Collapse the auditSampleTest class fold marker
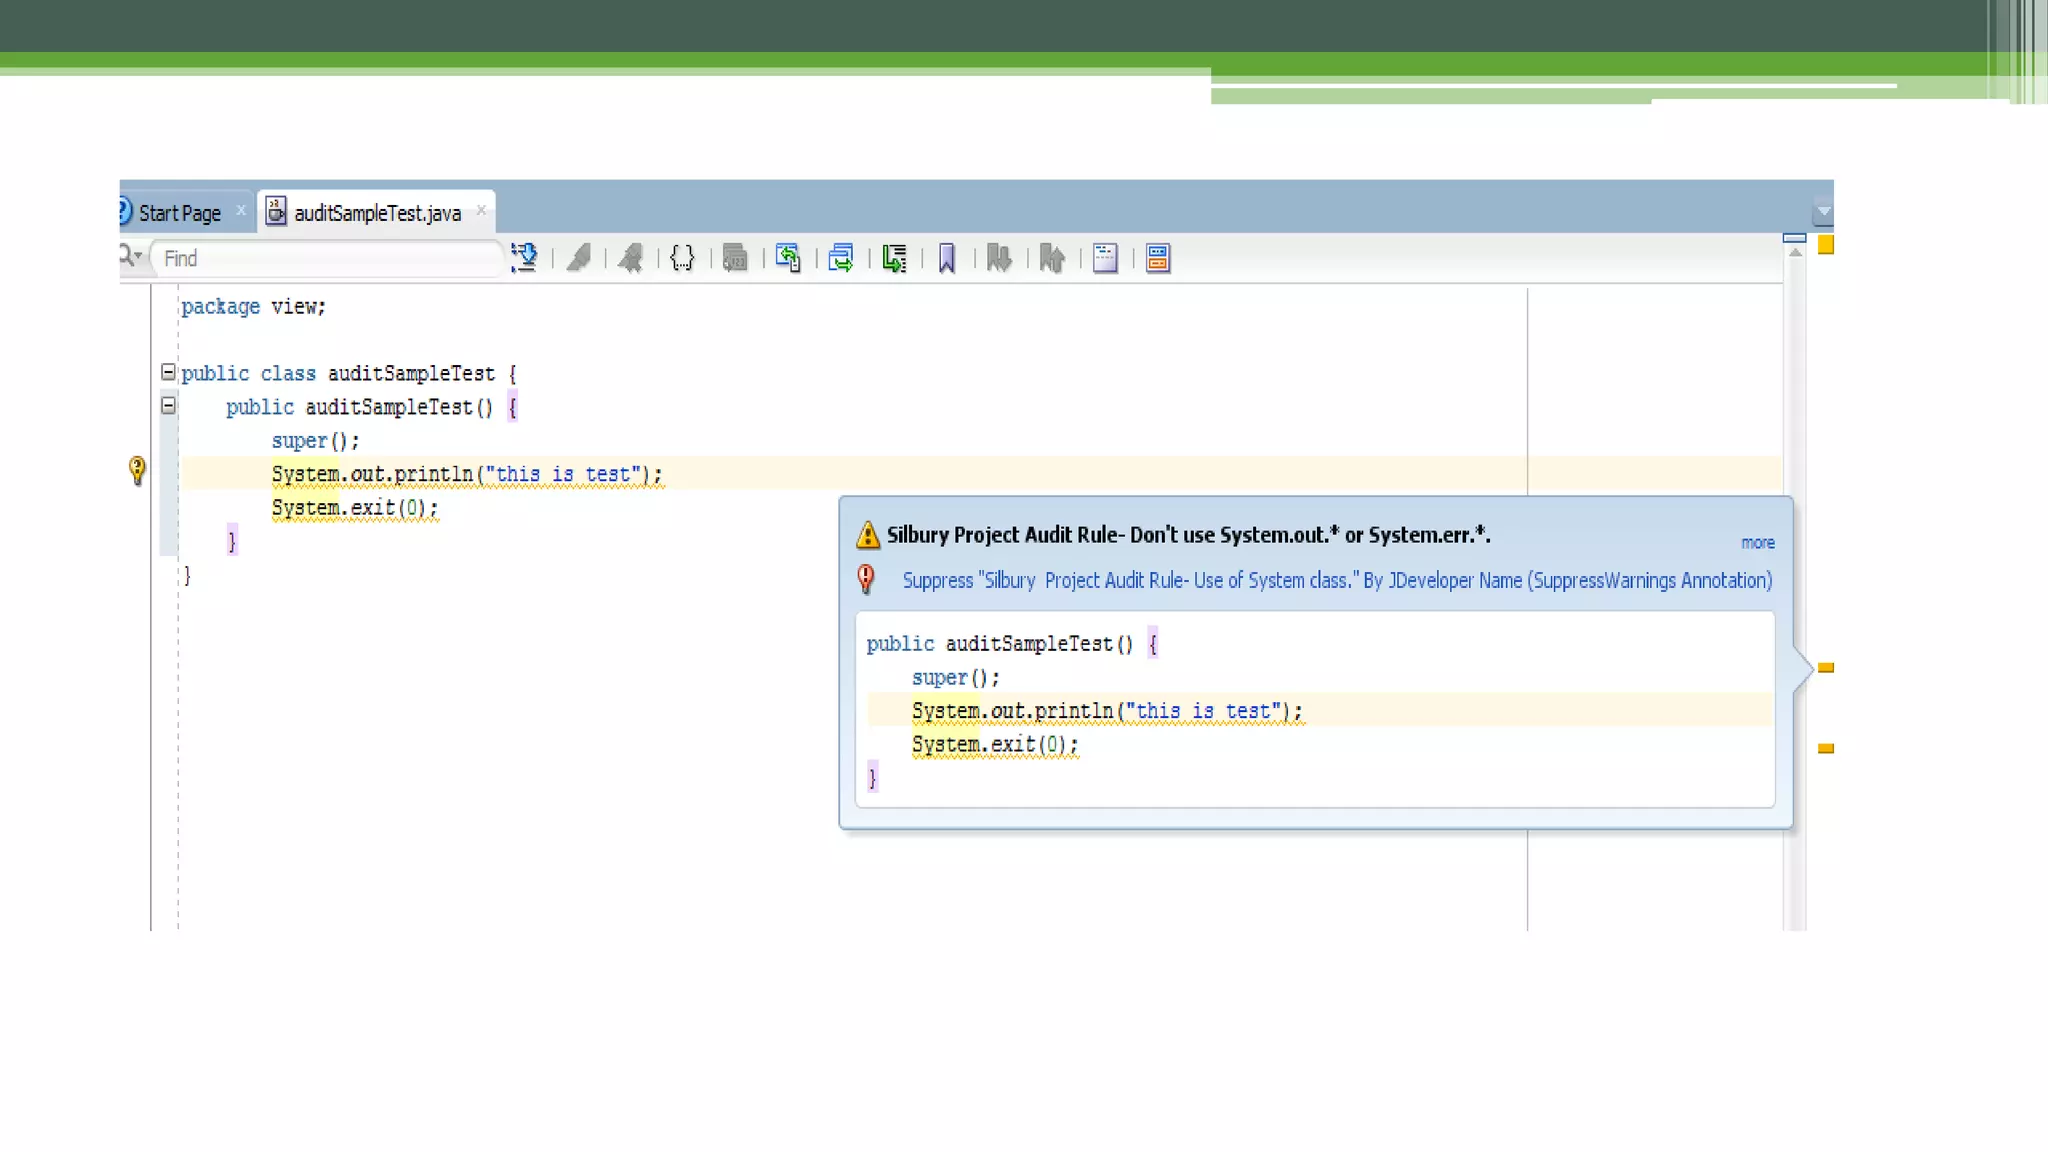The width and height of the screenshot is (2048, 1152). click(x=168, y=372)
